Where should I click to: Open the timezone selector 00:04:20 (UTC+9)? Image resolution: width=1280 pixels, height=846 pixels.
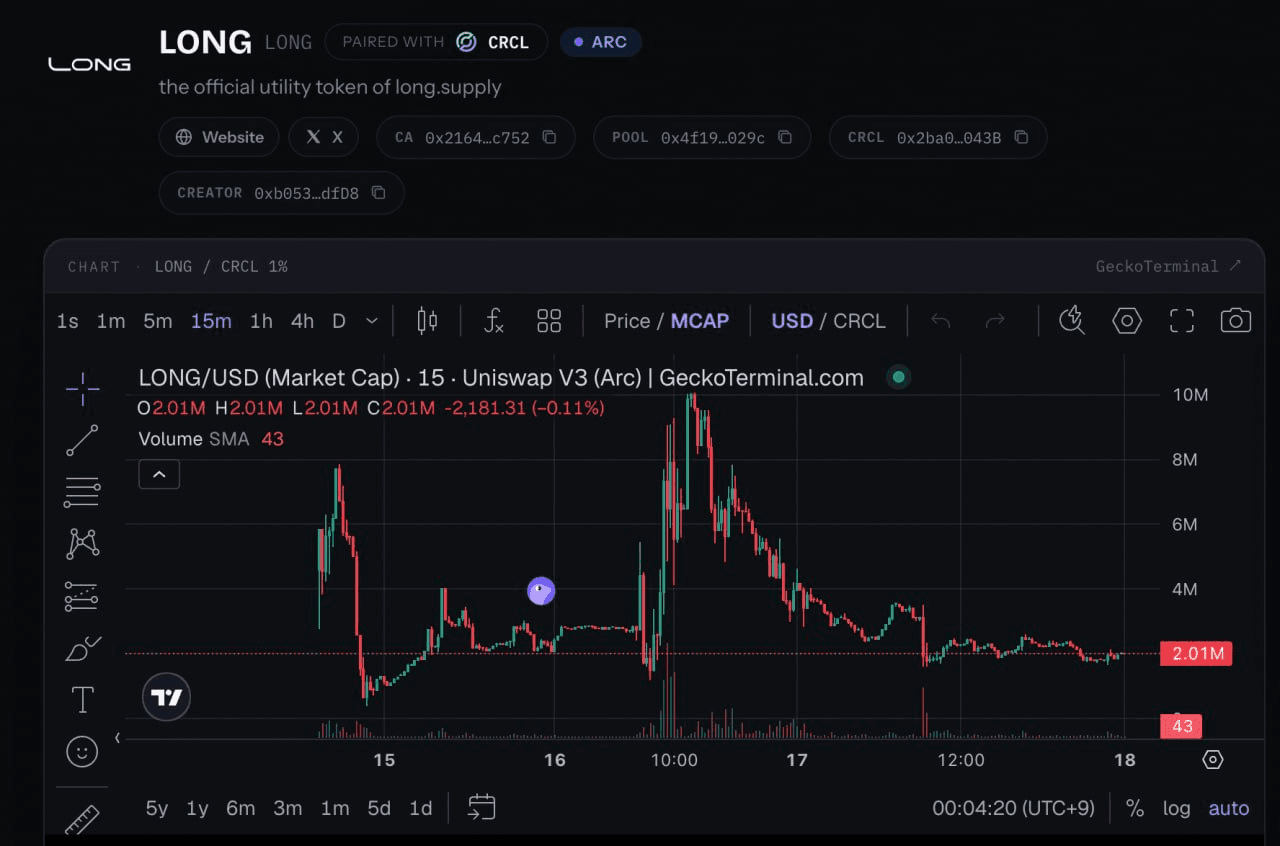(x=1013, y=808)
